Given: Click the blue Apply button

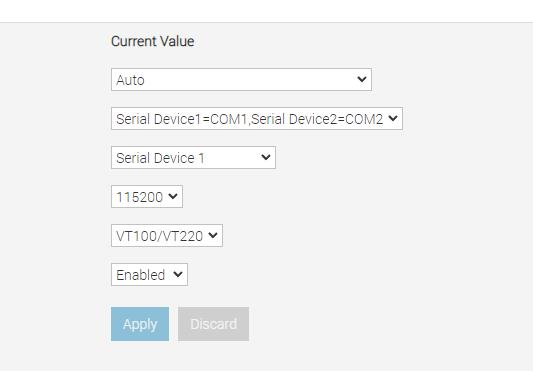Looking at the screenshot, I should (x=140, y=324).
